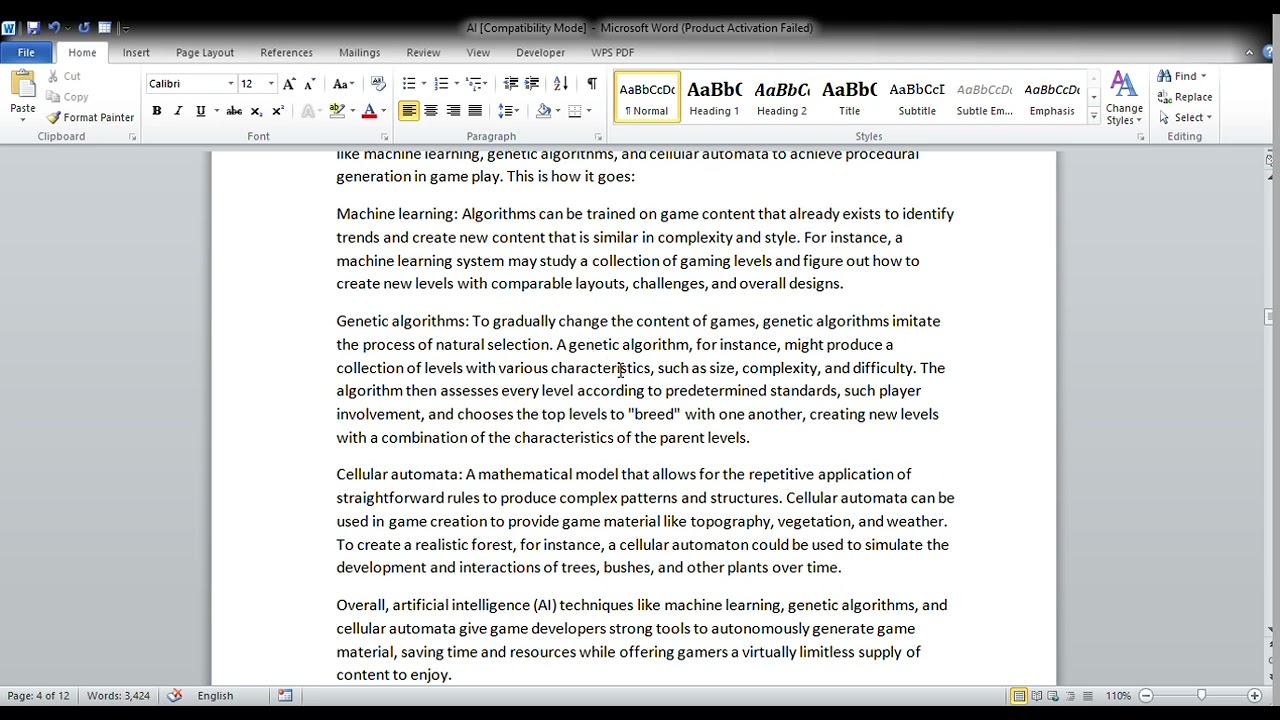Open the File tab
The width and height of the screenshot is (1280, 720).
pyautogui.click(x=26, y=52)
